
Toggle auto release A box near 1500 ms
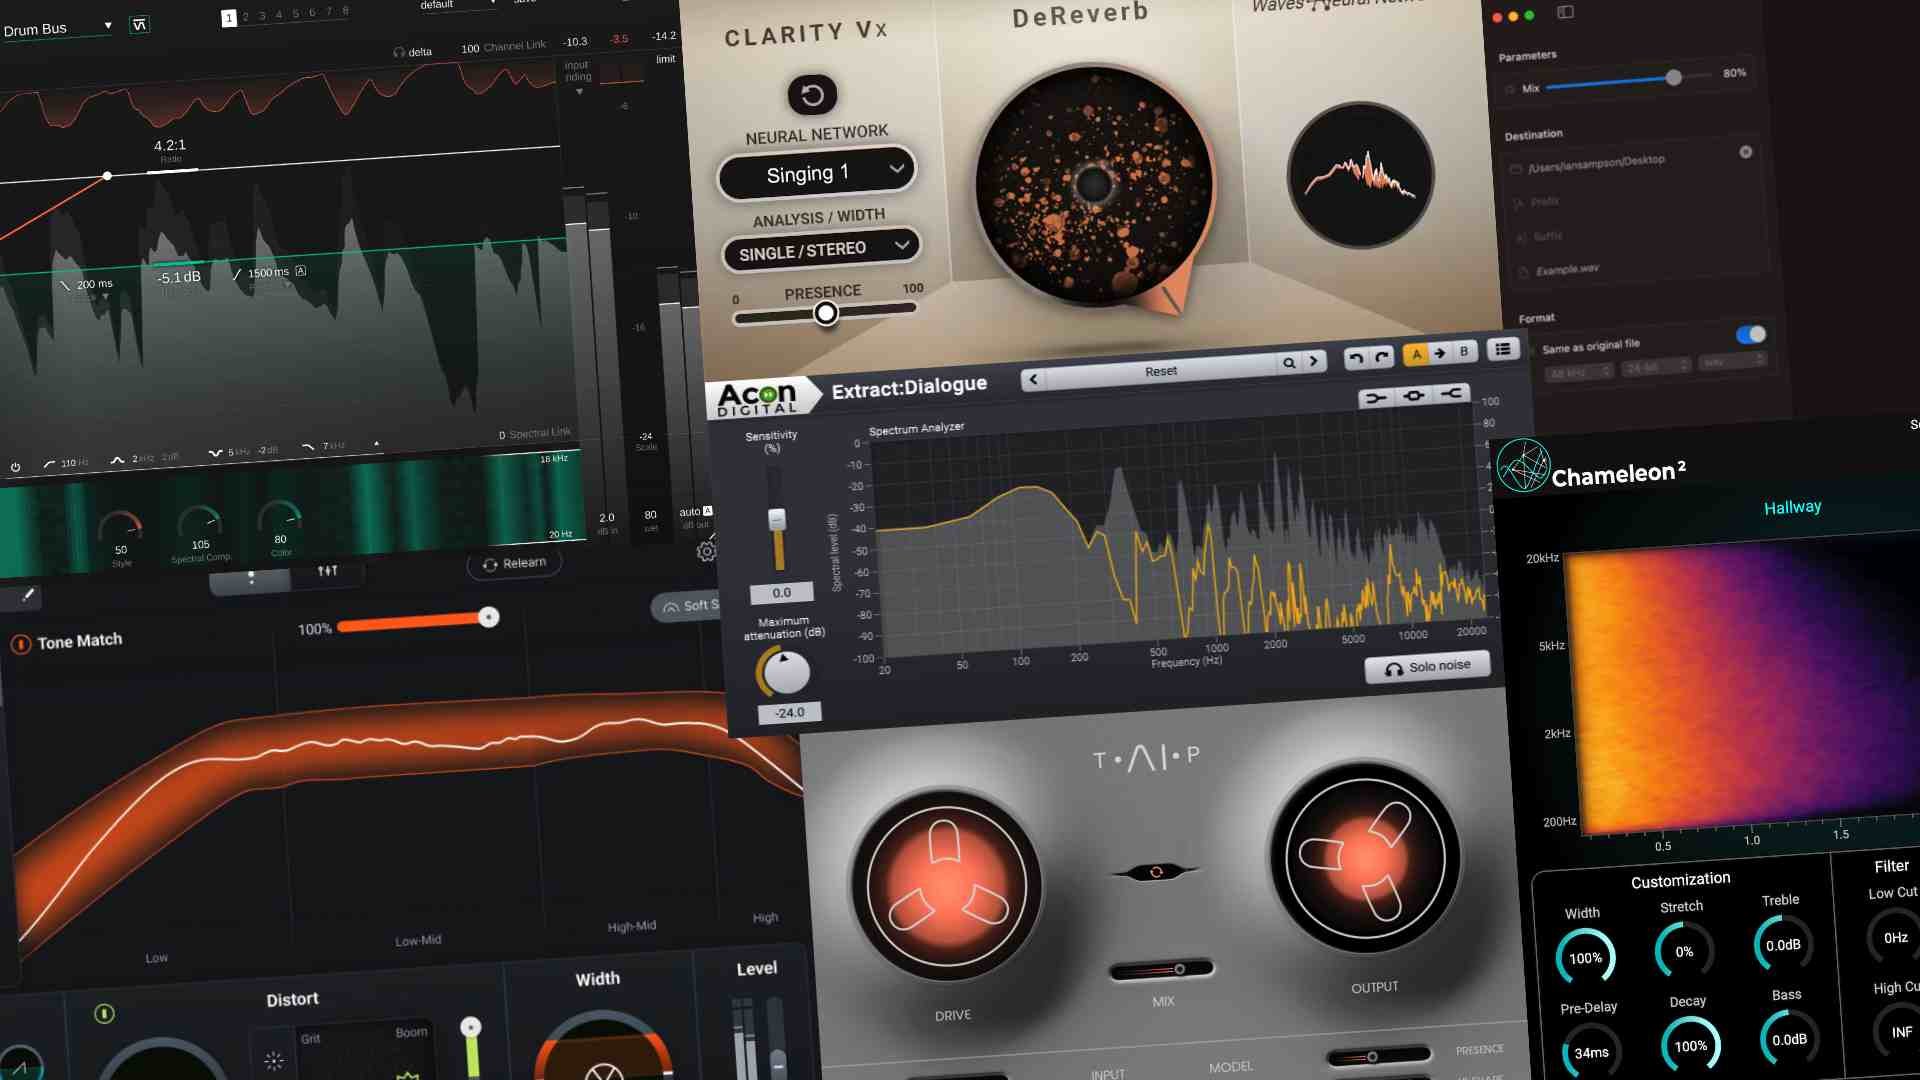(x=301, y=271)
